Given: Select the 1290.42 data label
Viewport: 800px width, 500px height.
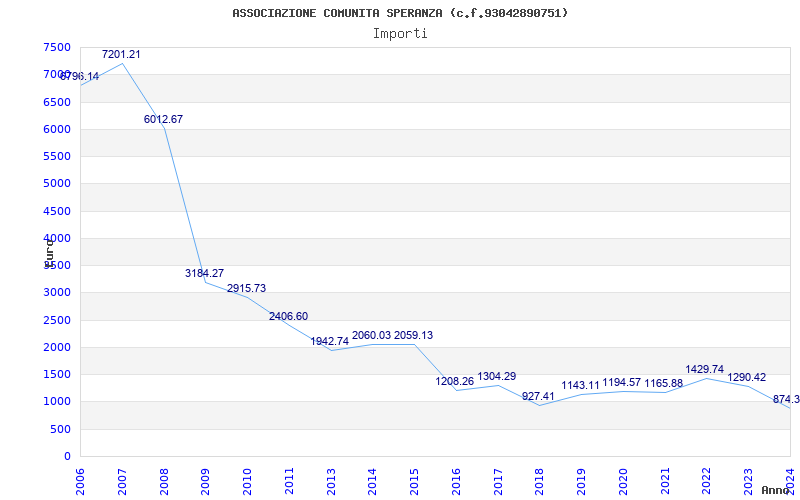Looking at the screenshot, I should (746, 378).
